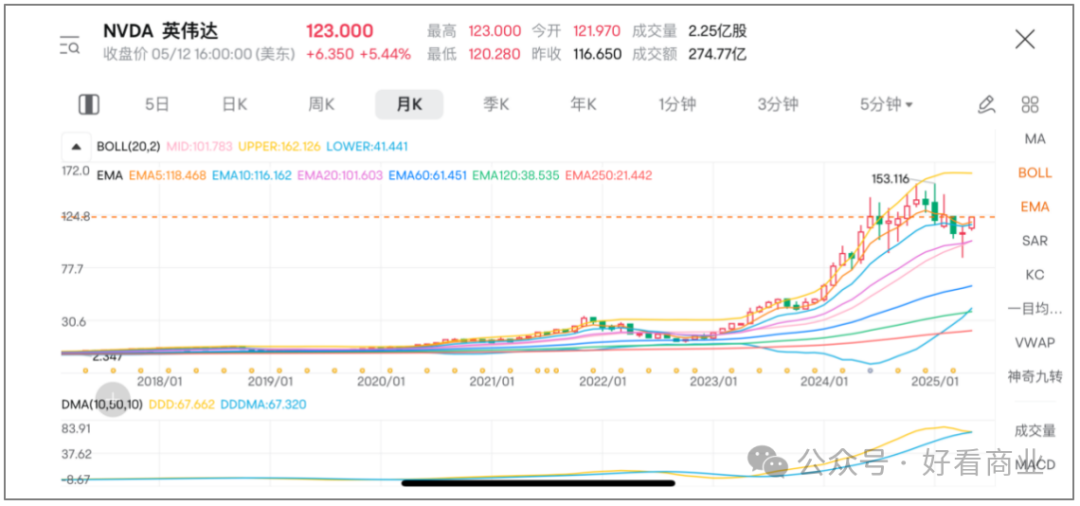Select the 年K chart period
This screenshot has width=1080, height=506.
click(x=583, y=104)
